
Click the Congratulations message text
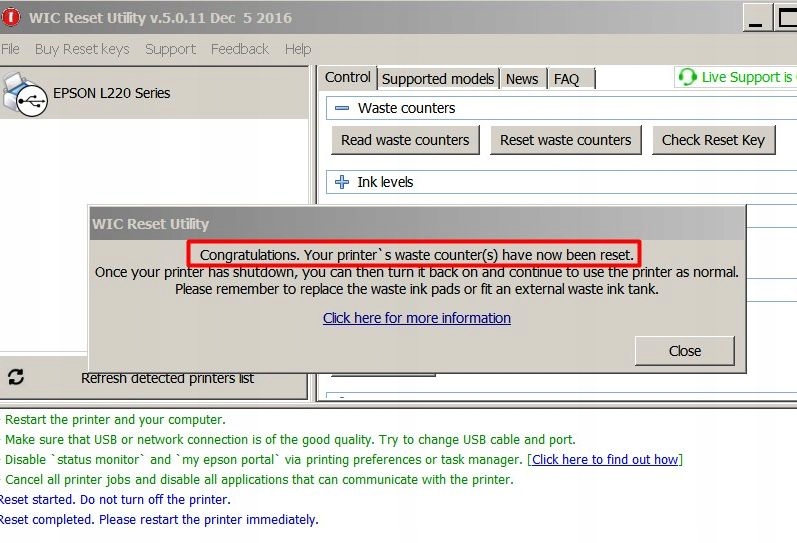(x=417, y=255)
